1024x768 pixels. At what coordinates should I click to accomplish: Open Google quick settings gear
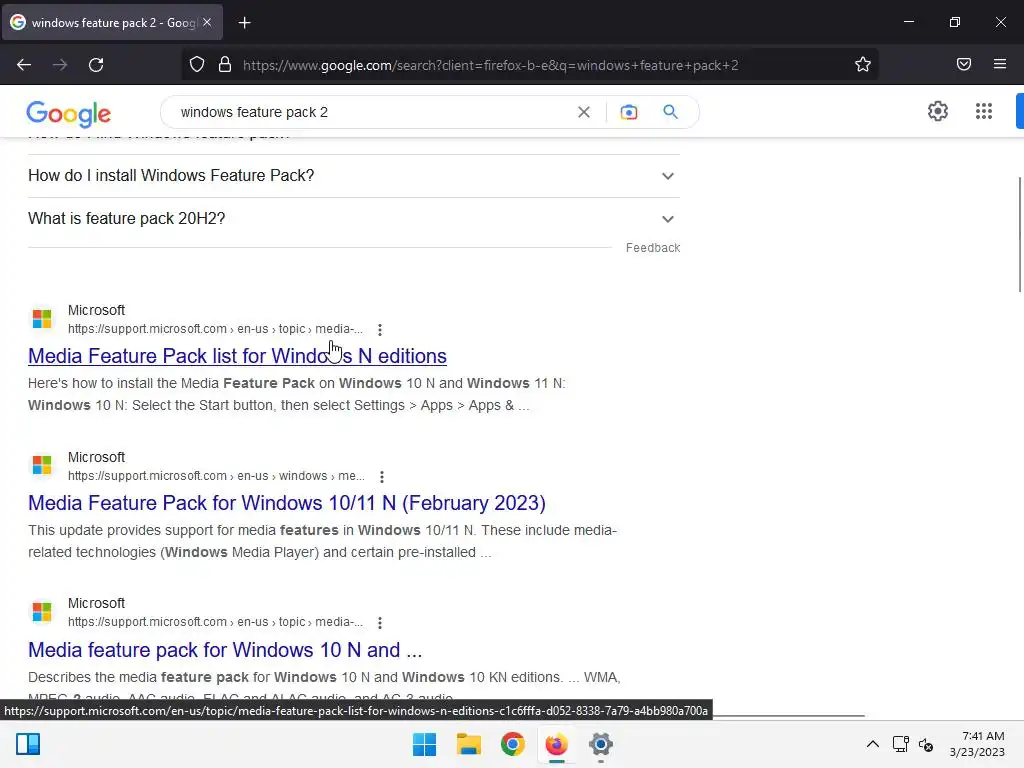(938, 111)
